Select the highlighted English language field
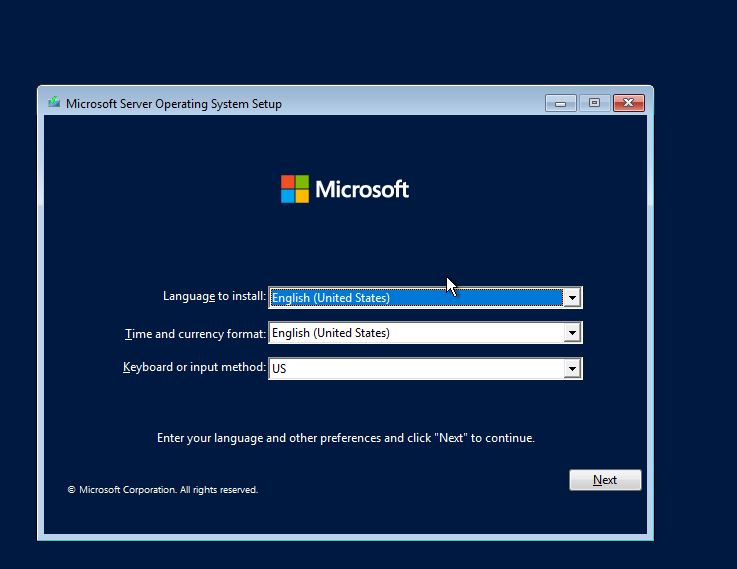Viewport: 737px width, 569px height. 415,298
